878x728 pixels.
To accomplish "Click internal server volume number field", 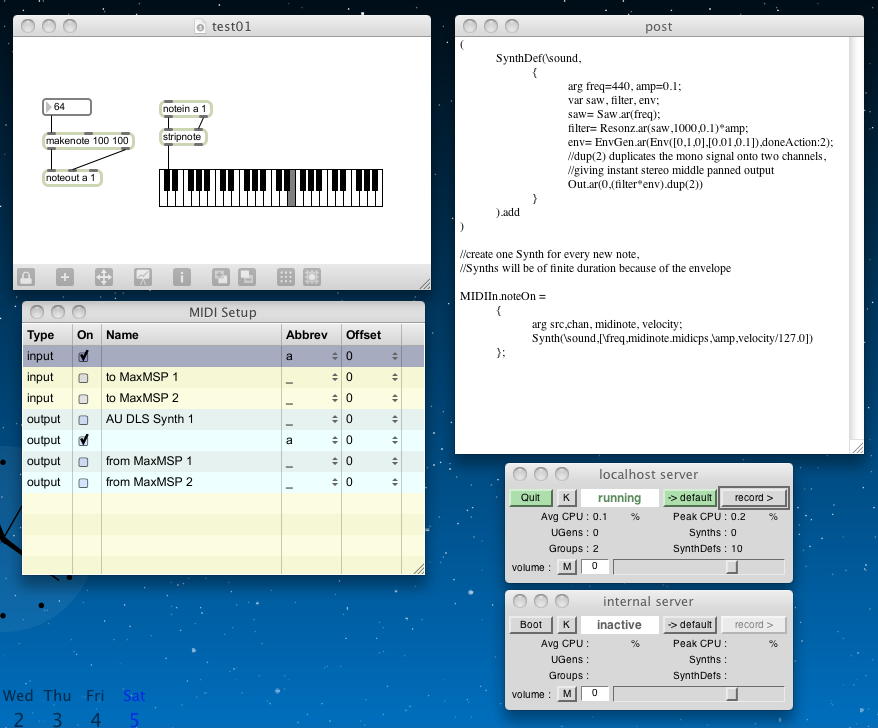I will click(595, 693).
